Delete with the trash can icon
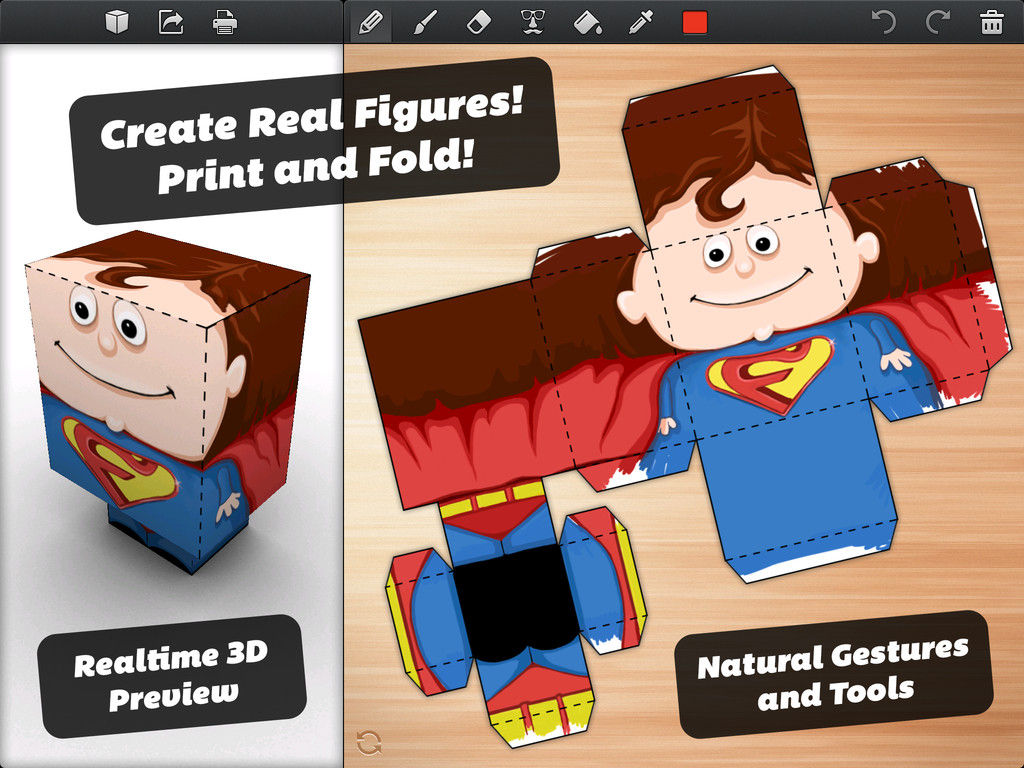Screen dimensions: 1024x768 pyautogui.click(x=991, y=22)
